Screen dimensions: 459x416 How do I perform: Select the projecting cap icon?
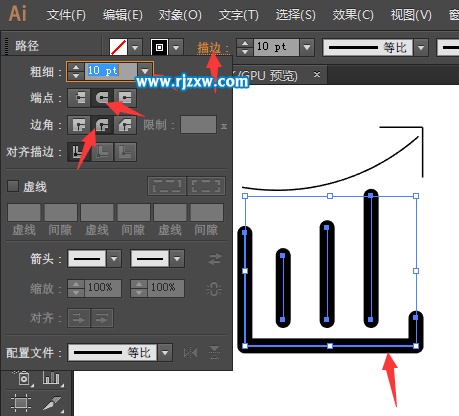[125, 98]
